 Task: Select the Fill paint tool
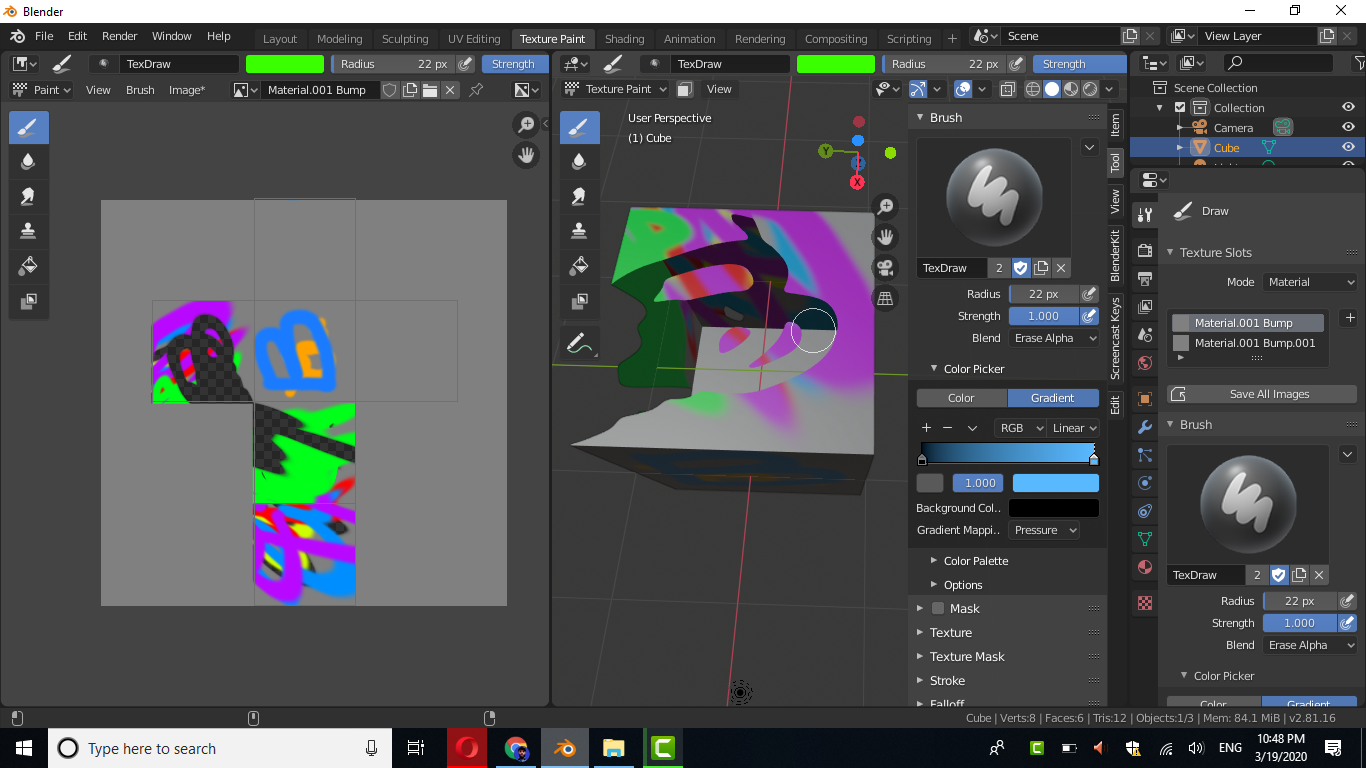click(579, 266)
